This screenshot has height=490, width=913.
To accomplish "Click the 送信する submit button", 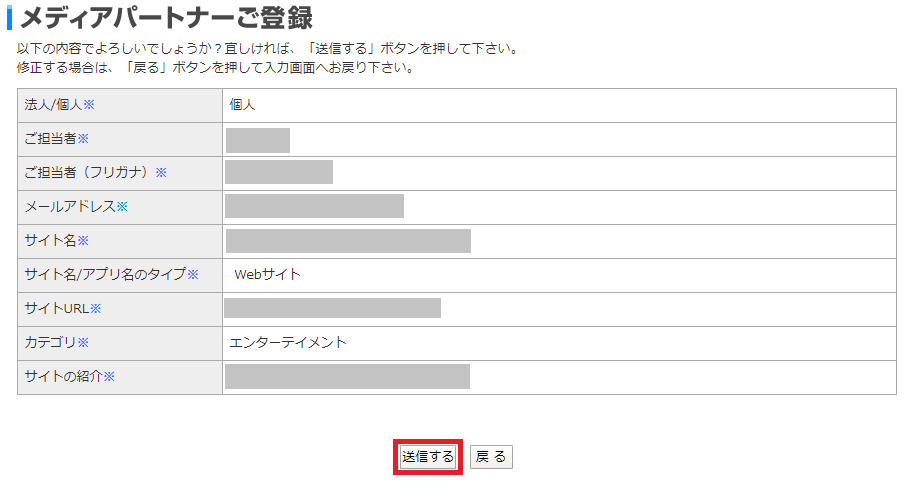I will coord(427,457).
